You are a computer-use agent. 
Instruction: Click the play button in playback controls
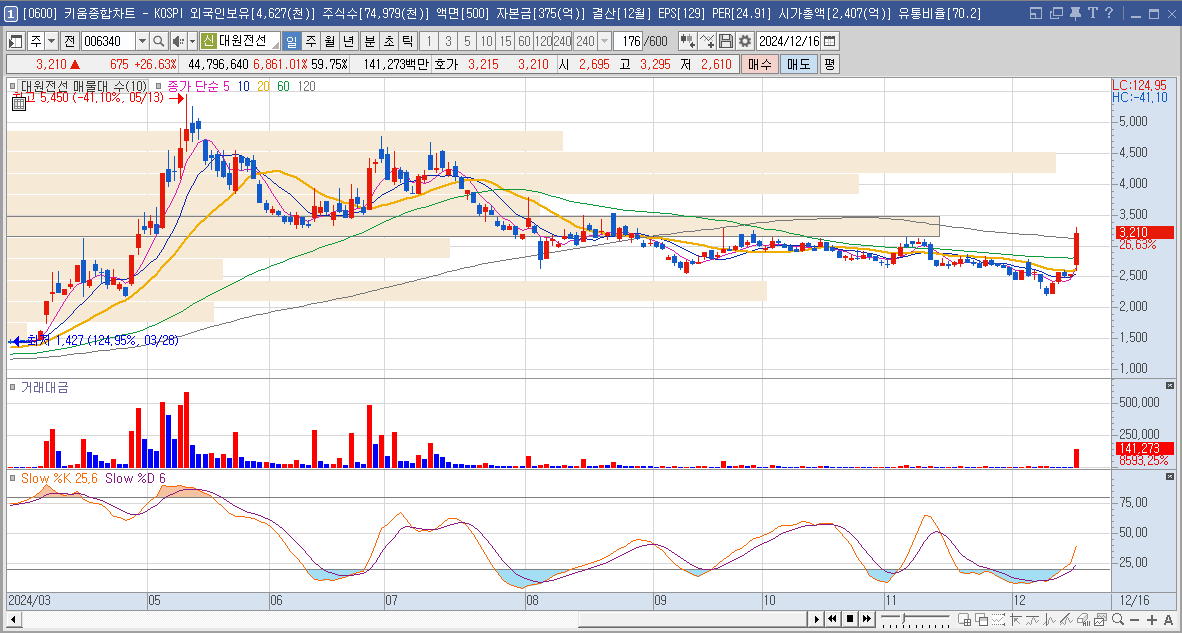(816, 619)
